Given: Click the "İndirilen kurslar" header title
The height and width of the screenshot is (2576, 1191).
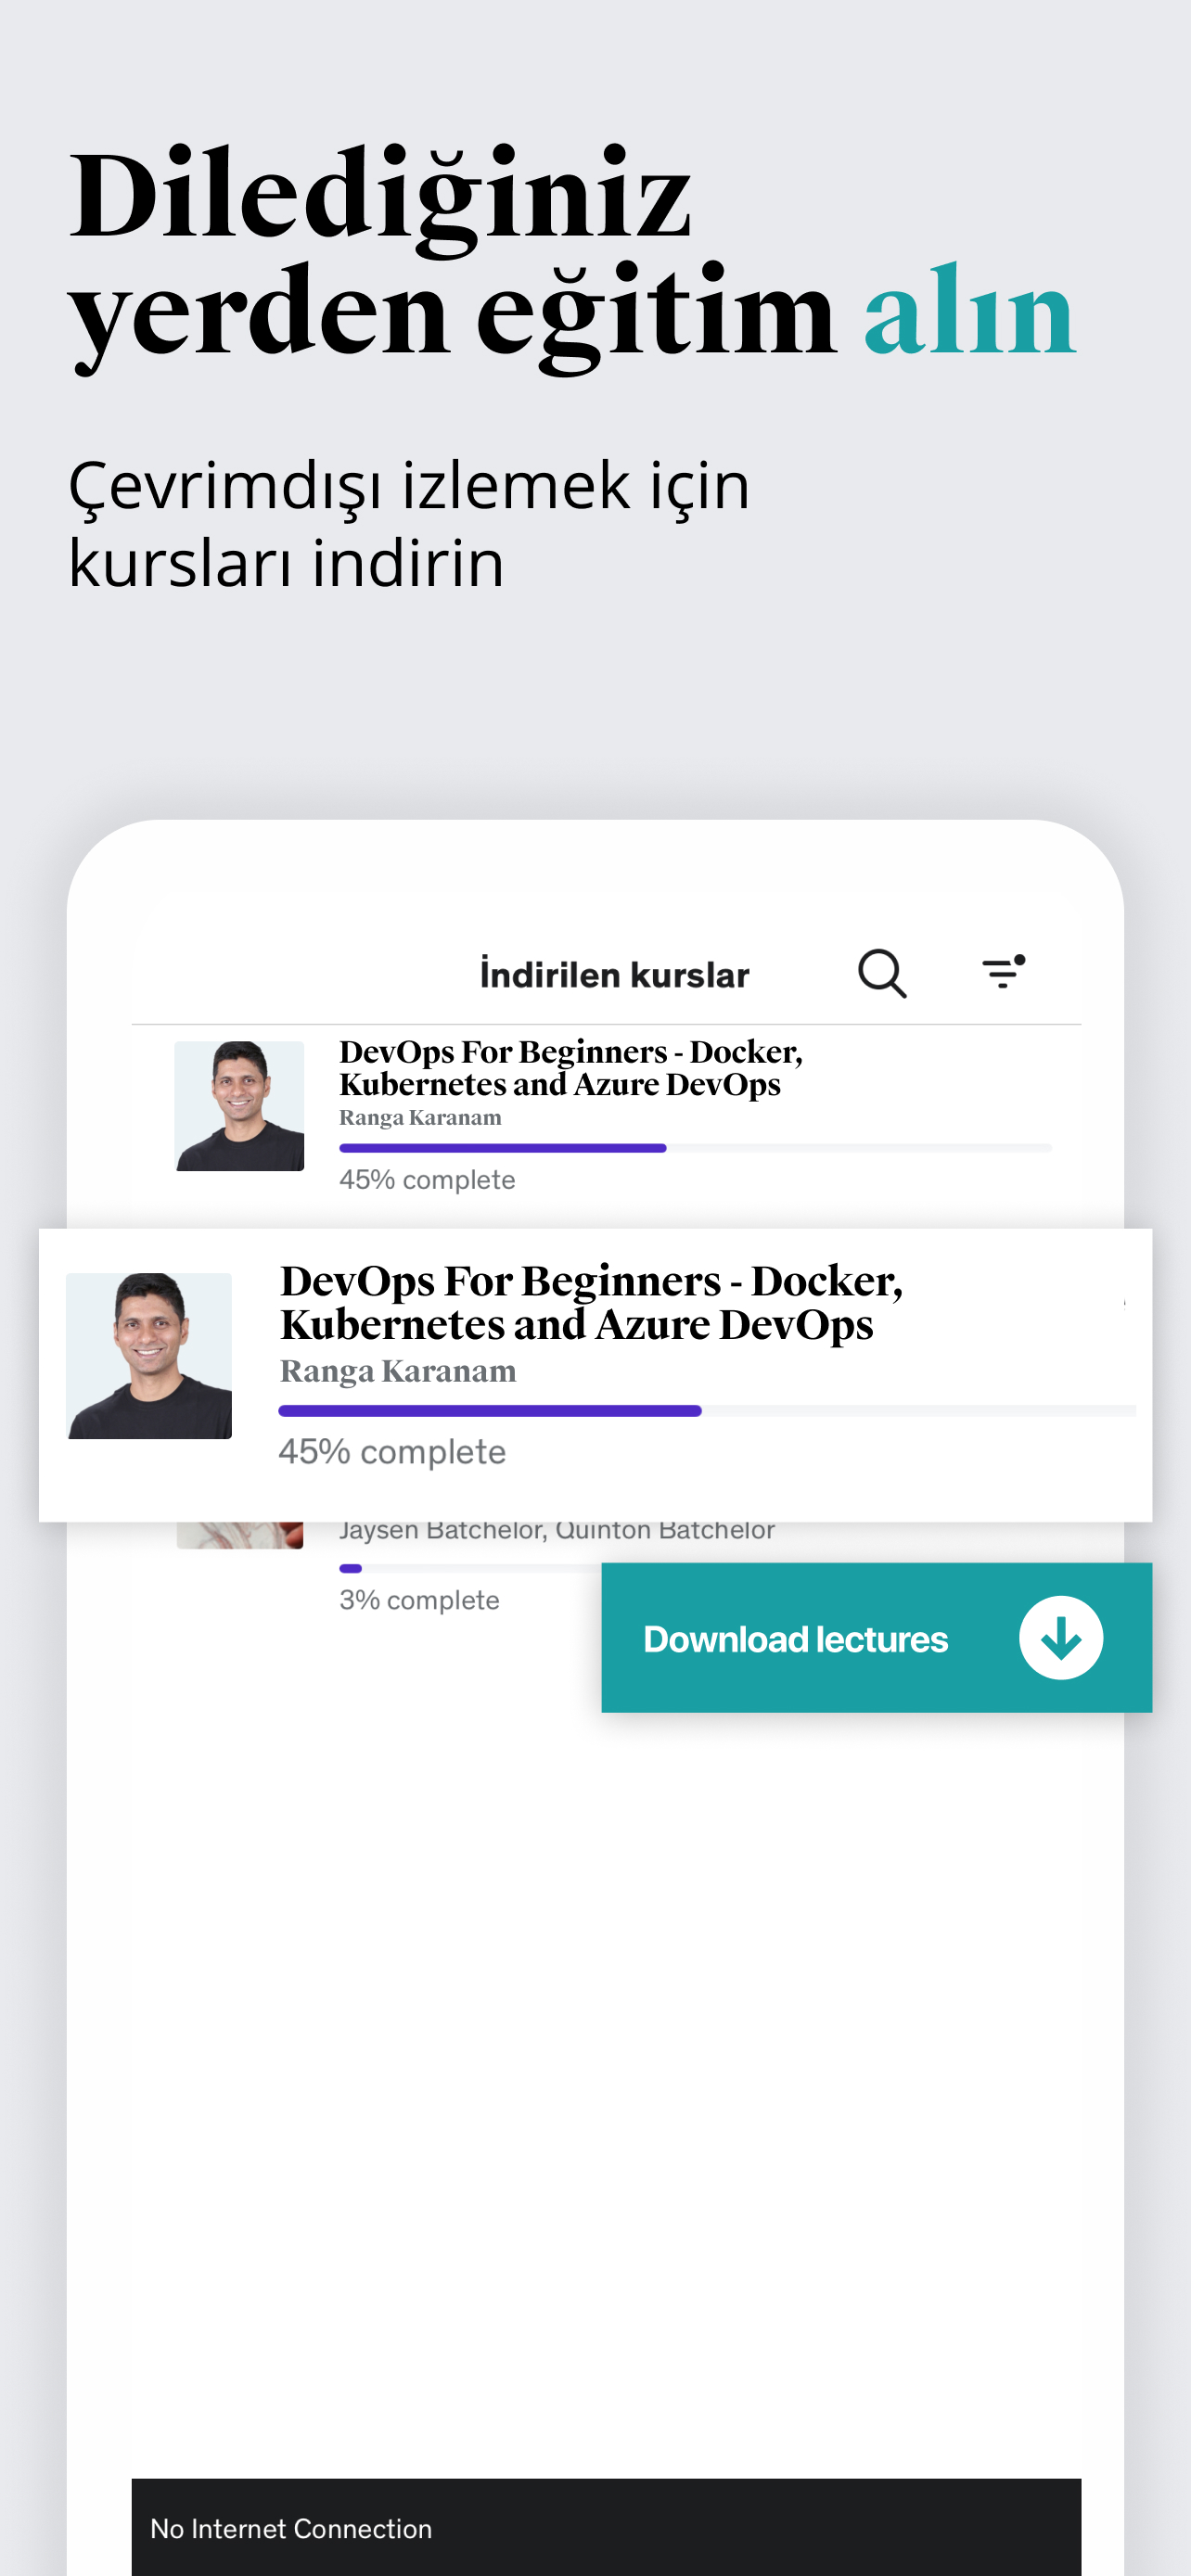Looking at the screenshot, I should coord(614,973).
